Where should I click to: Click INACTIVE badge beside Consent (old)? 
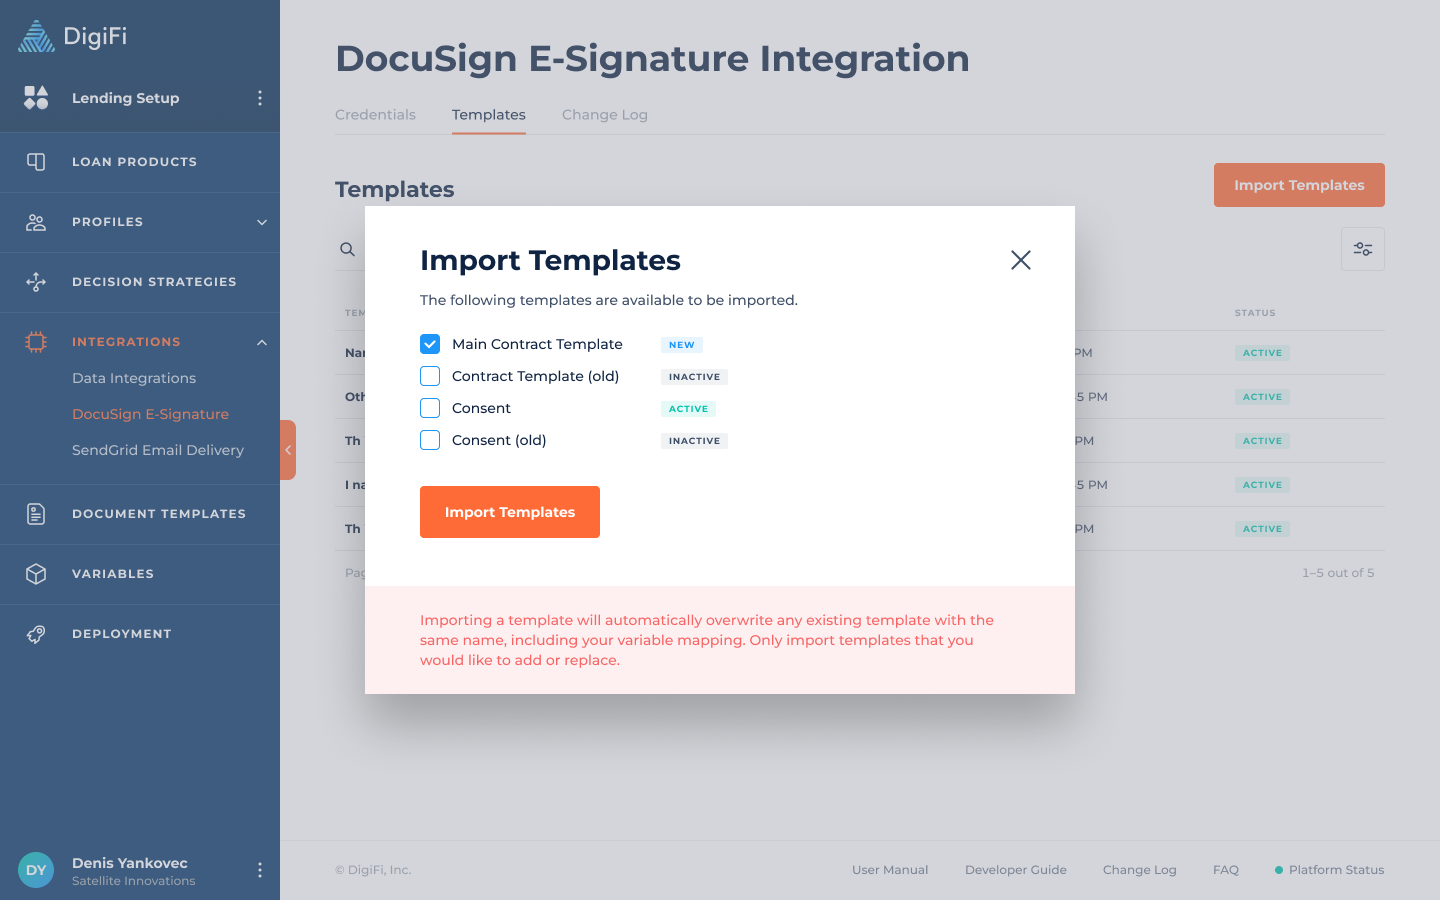tap(694, 441)
